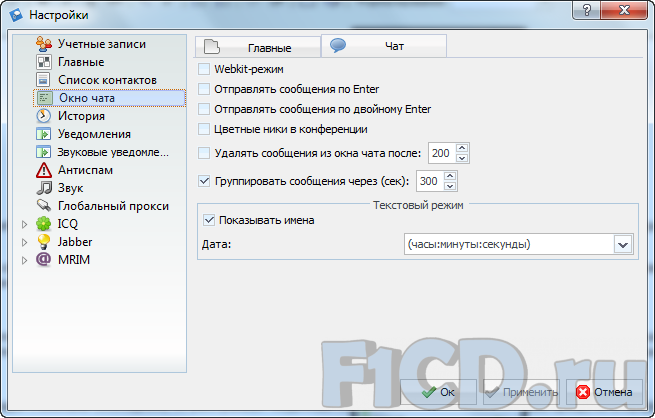Screen dimensions: 655x418
Task: Select the MRIM label in tree
Action: 74,260
